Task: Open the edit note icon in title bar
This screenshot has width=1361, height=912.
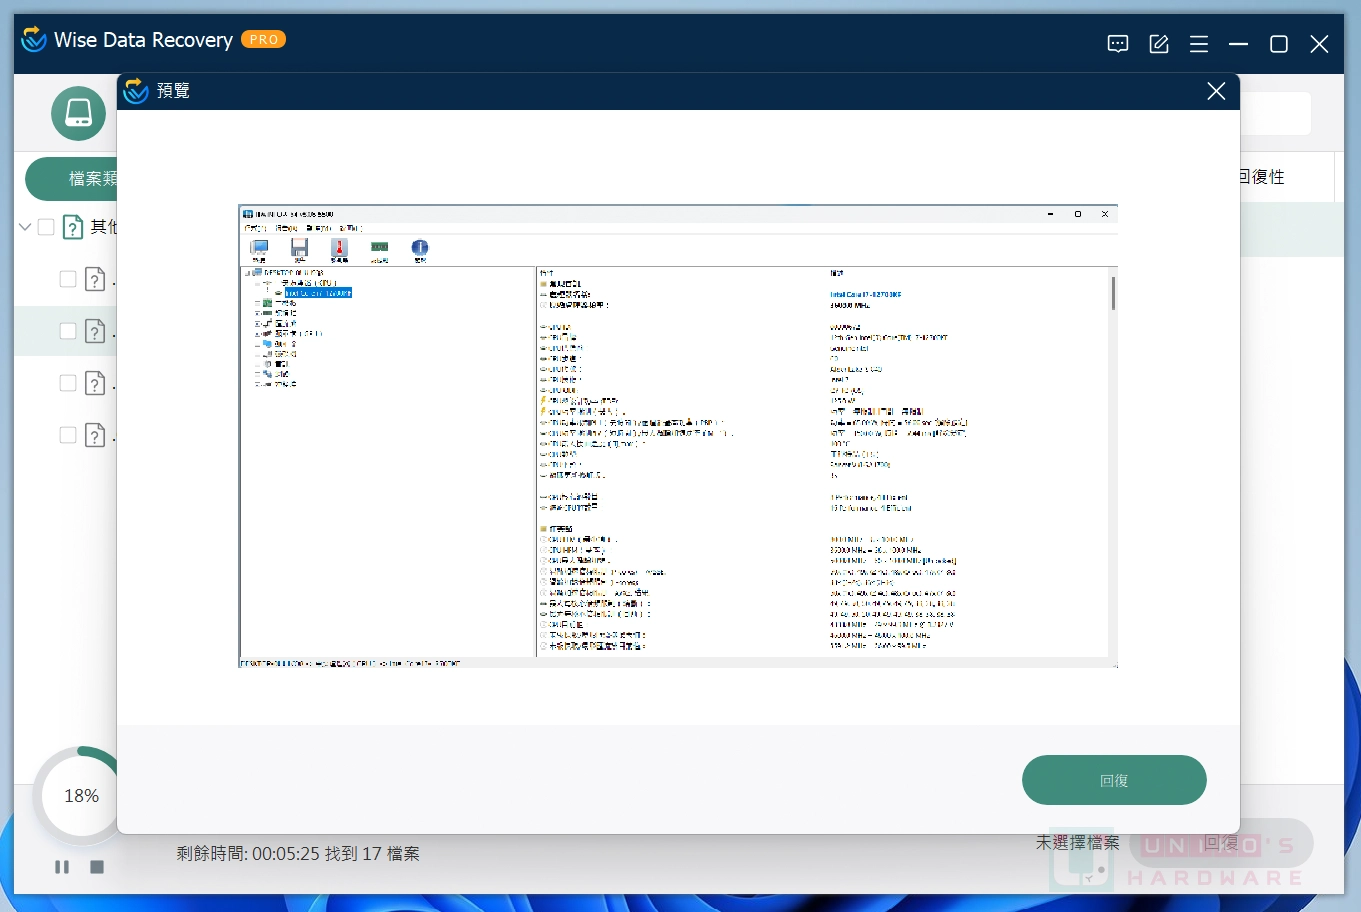Action: [x=1159, y=44]
